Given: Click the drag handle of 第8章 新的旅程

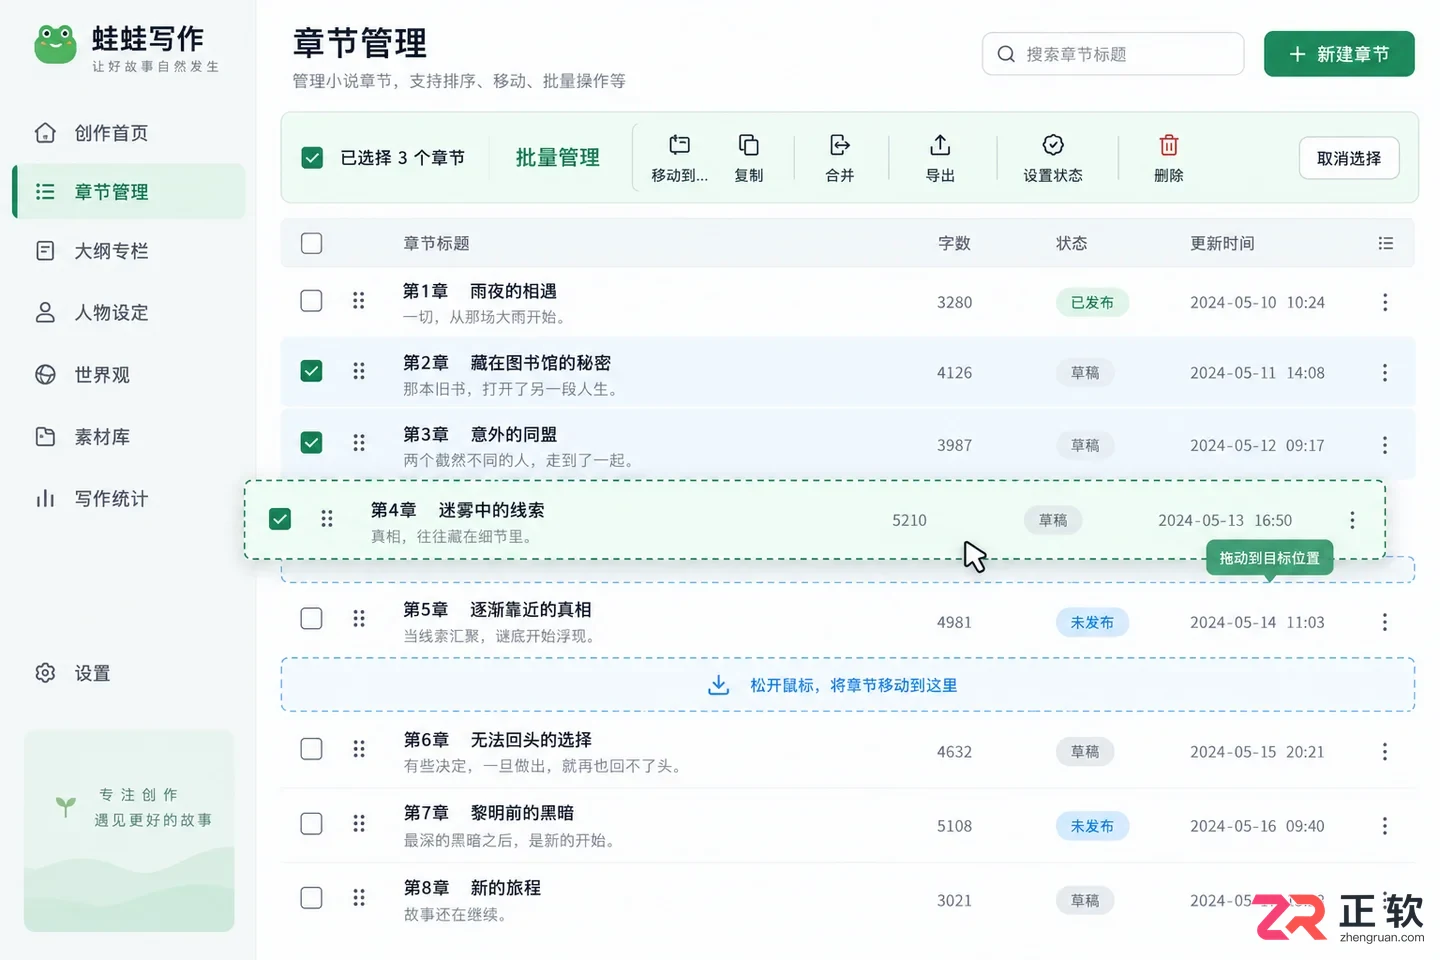Looking at the screenshot, I should pos(358,898).
